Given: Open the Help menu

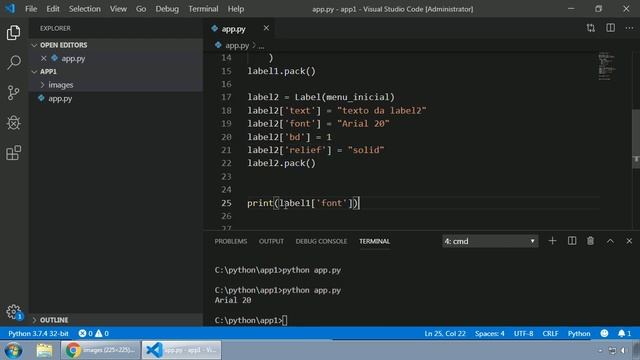Looking at the screenshot, I should pyautogui.click(x=236, y=9).
